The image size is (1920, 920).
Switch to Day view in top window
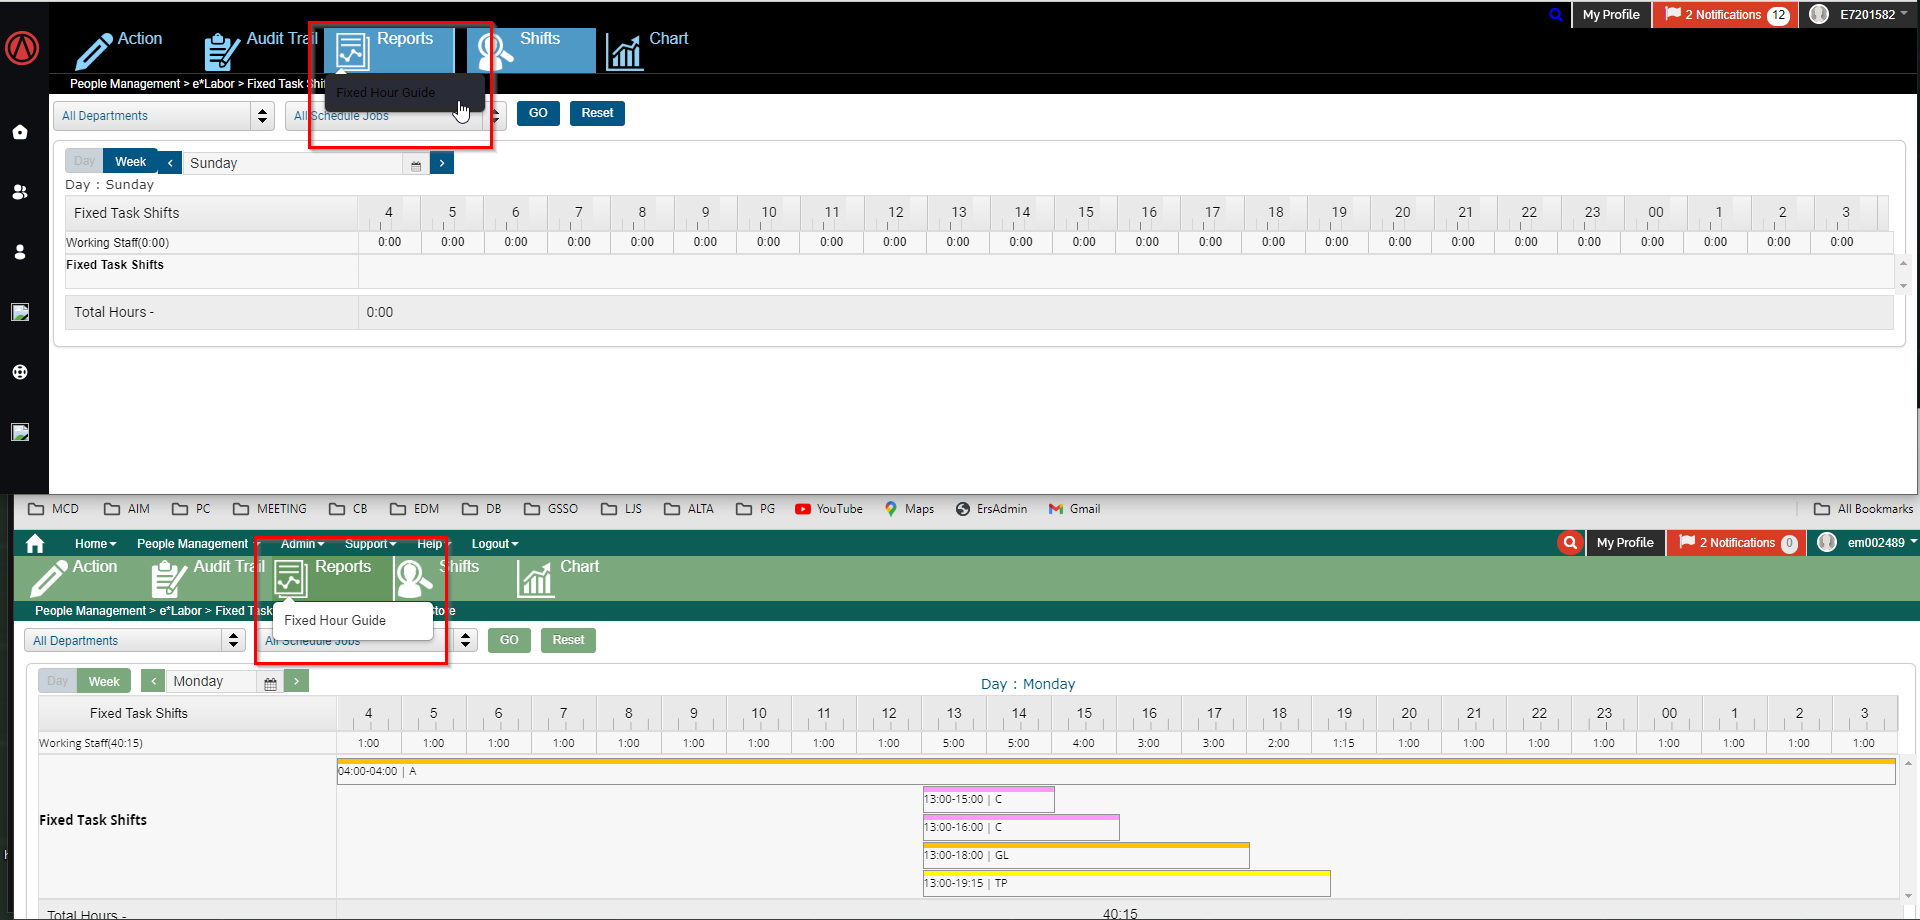click(x=84, y=161)
